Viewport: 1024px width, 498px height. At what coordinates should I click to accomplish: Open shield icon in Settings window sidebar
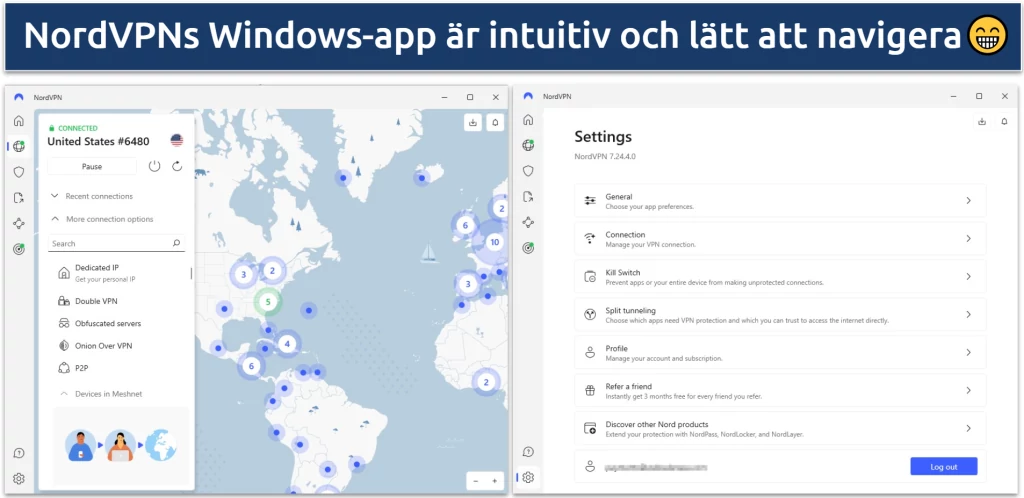(528, 171)
